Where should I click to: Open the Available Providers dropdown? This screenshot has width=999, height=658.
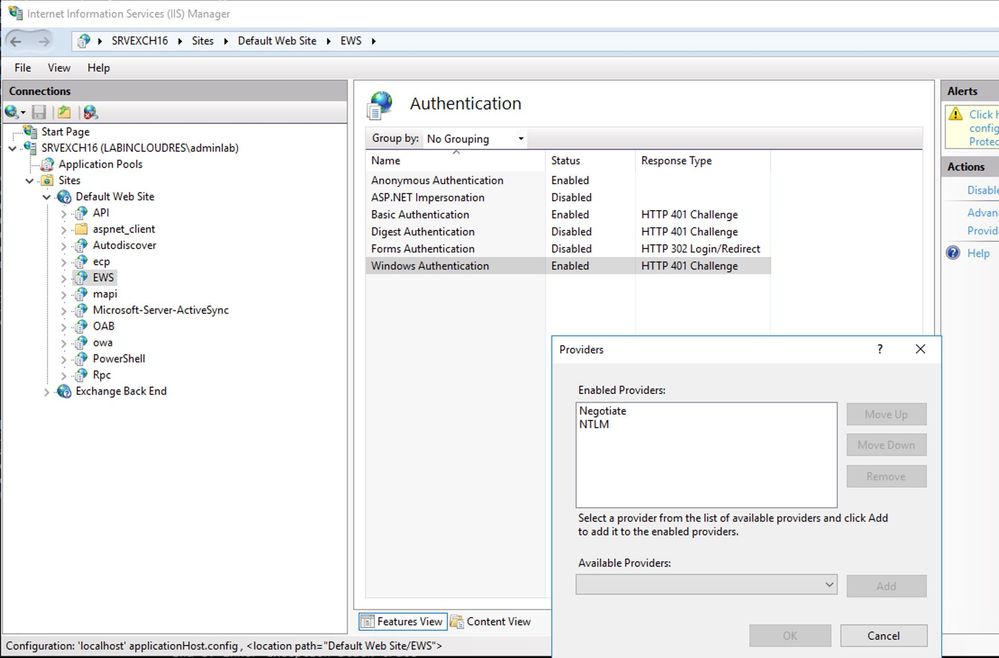[707, 584]
